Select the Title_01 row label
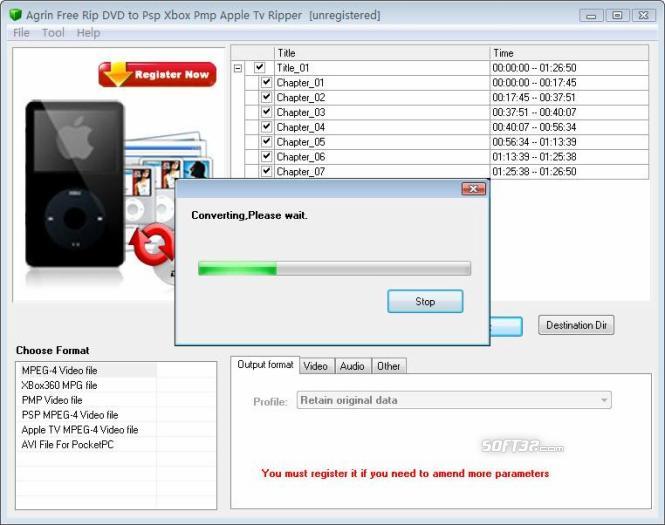 pyautogui.click(x=293, y=68)
